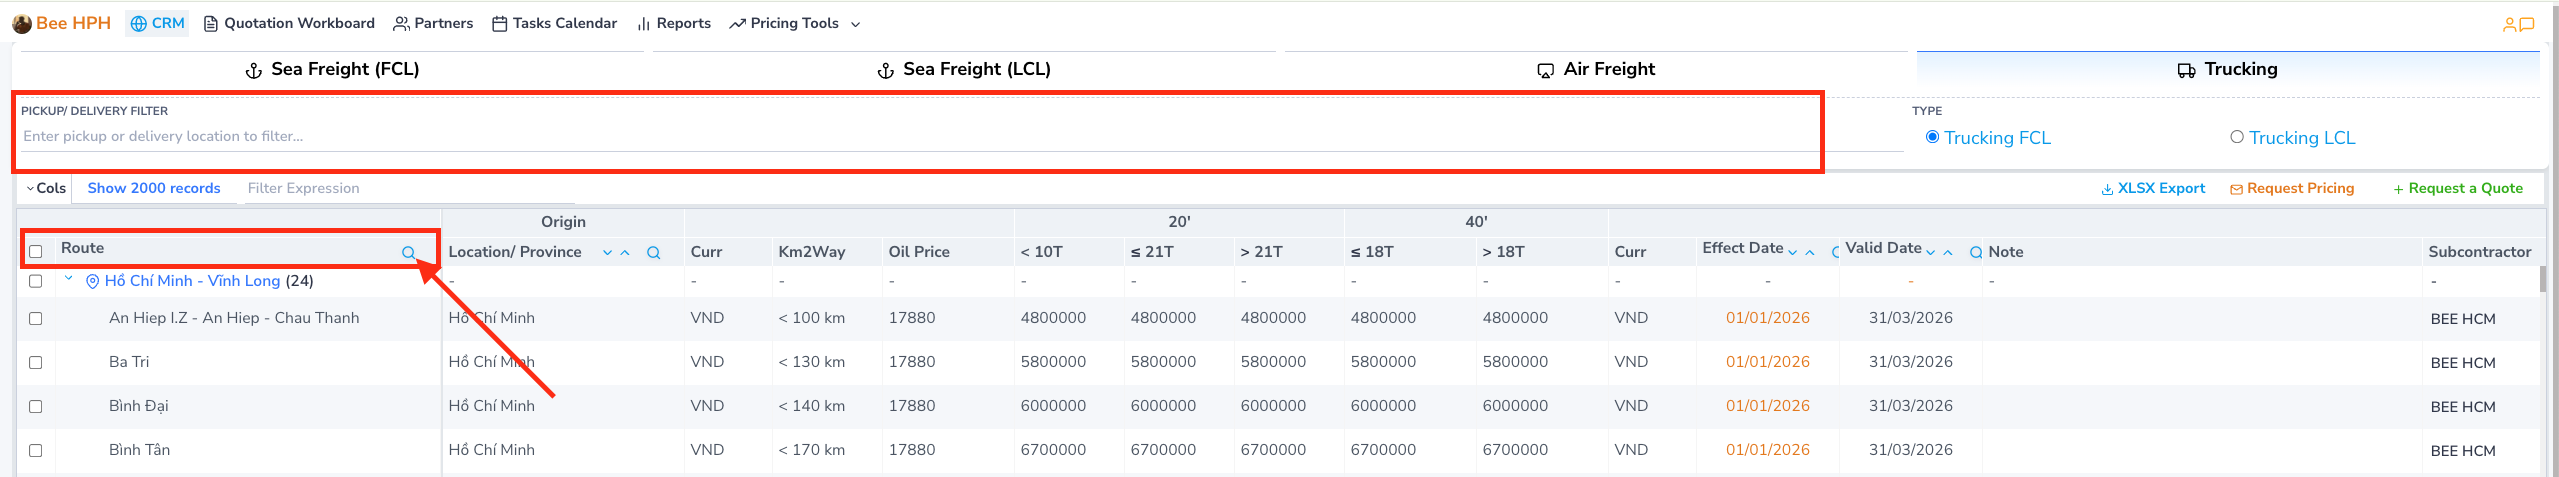Click the user profile icon

[2509, 25]
